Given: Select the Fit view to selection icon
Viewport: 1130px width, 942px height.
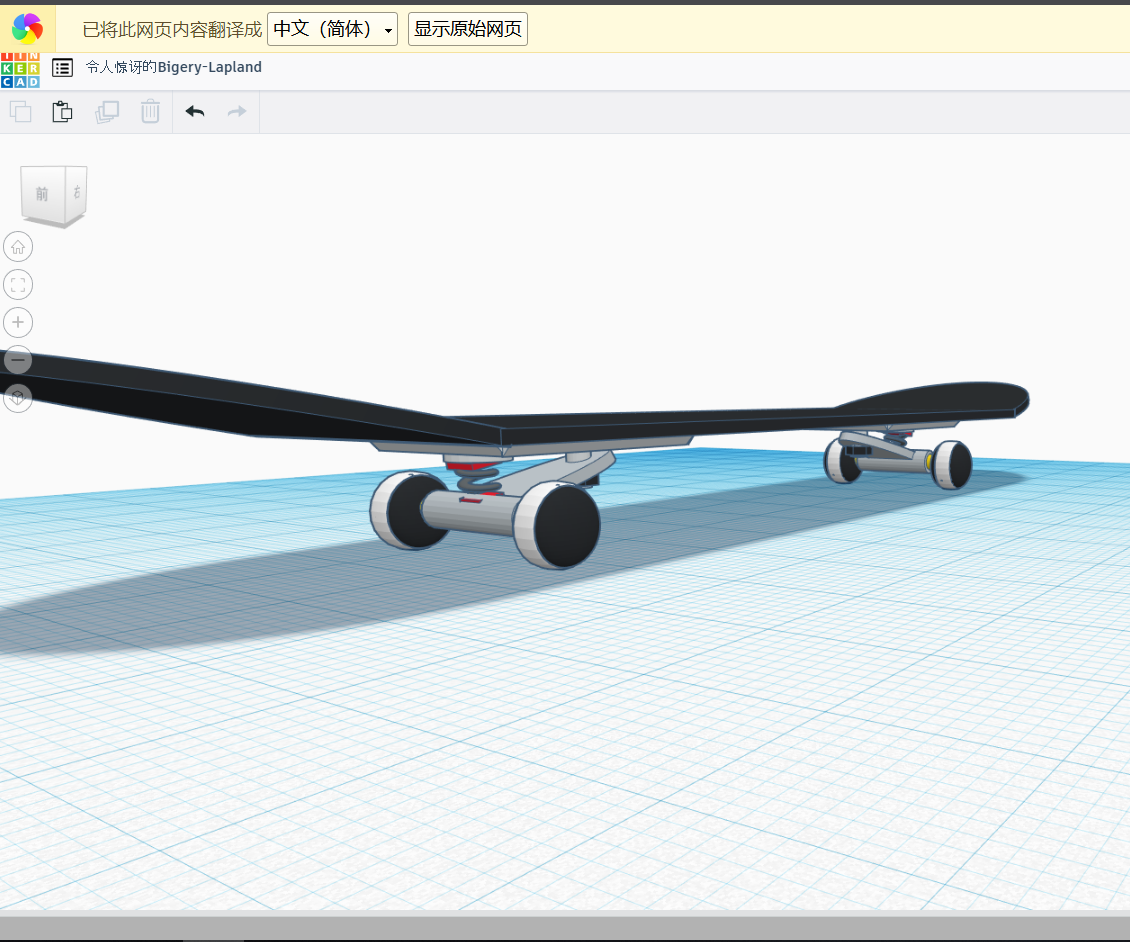Looking at the screenshot, I should pyautogui.click(x=17, y=284).
